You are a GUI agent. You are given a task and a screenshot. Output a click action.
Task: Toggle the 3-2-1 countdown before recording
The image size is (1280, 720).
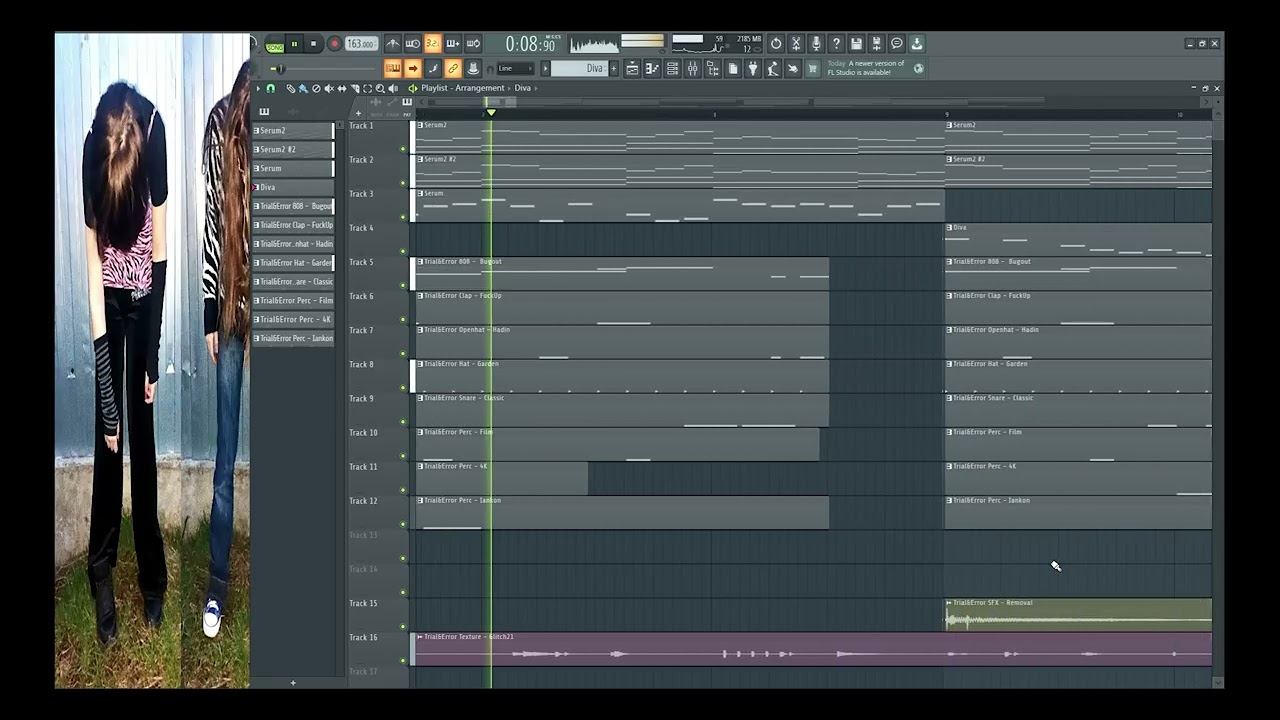[433, 43]
